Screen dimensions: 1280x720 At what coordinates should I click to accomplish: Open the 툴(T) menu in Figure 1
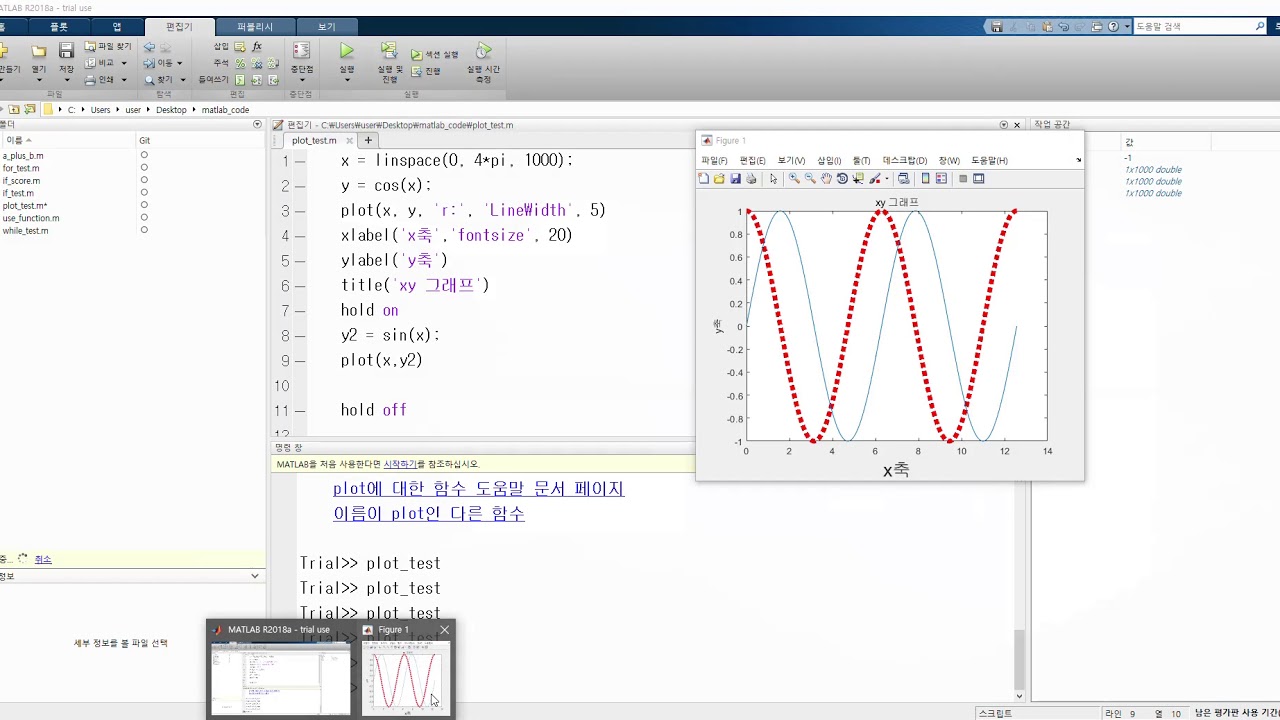tap(861, 160)
